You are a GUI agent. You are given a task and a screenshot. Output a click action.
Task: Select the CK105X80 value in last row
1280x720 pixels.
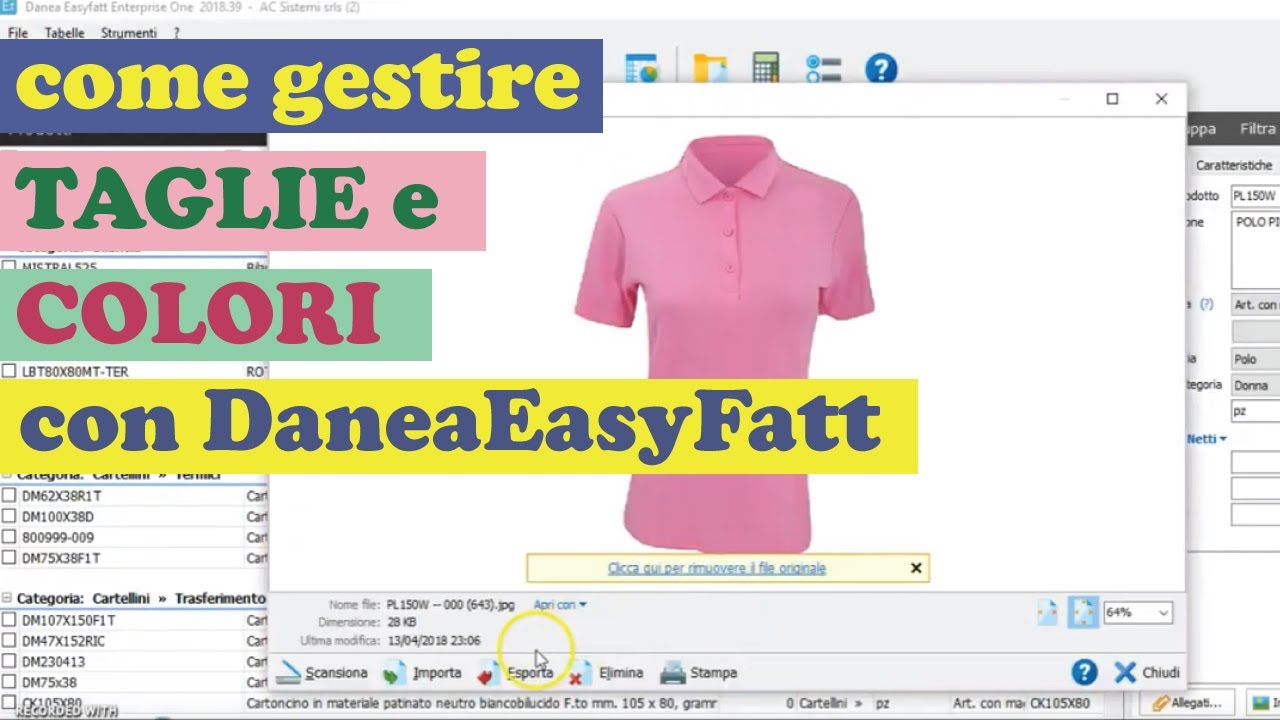coord(1060,703)
